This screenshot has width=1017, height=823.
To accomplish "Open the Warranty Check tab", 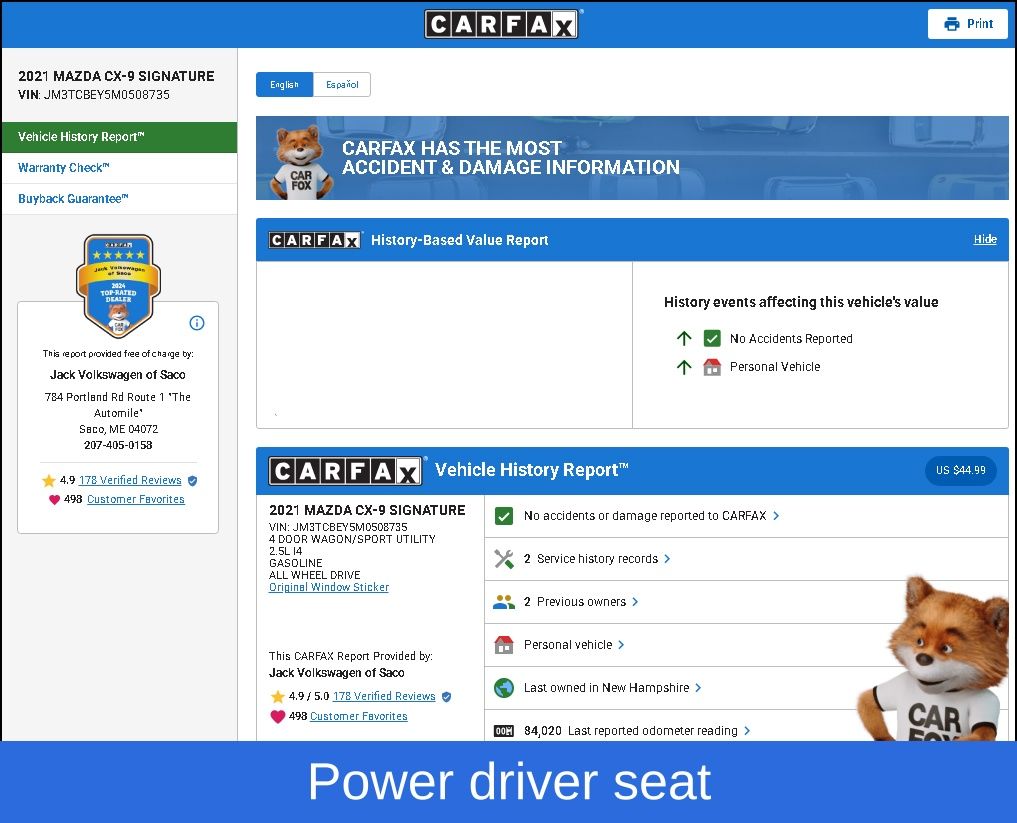I will 64,168.
